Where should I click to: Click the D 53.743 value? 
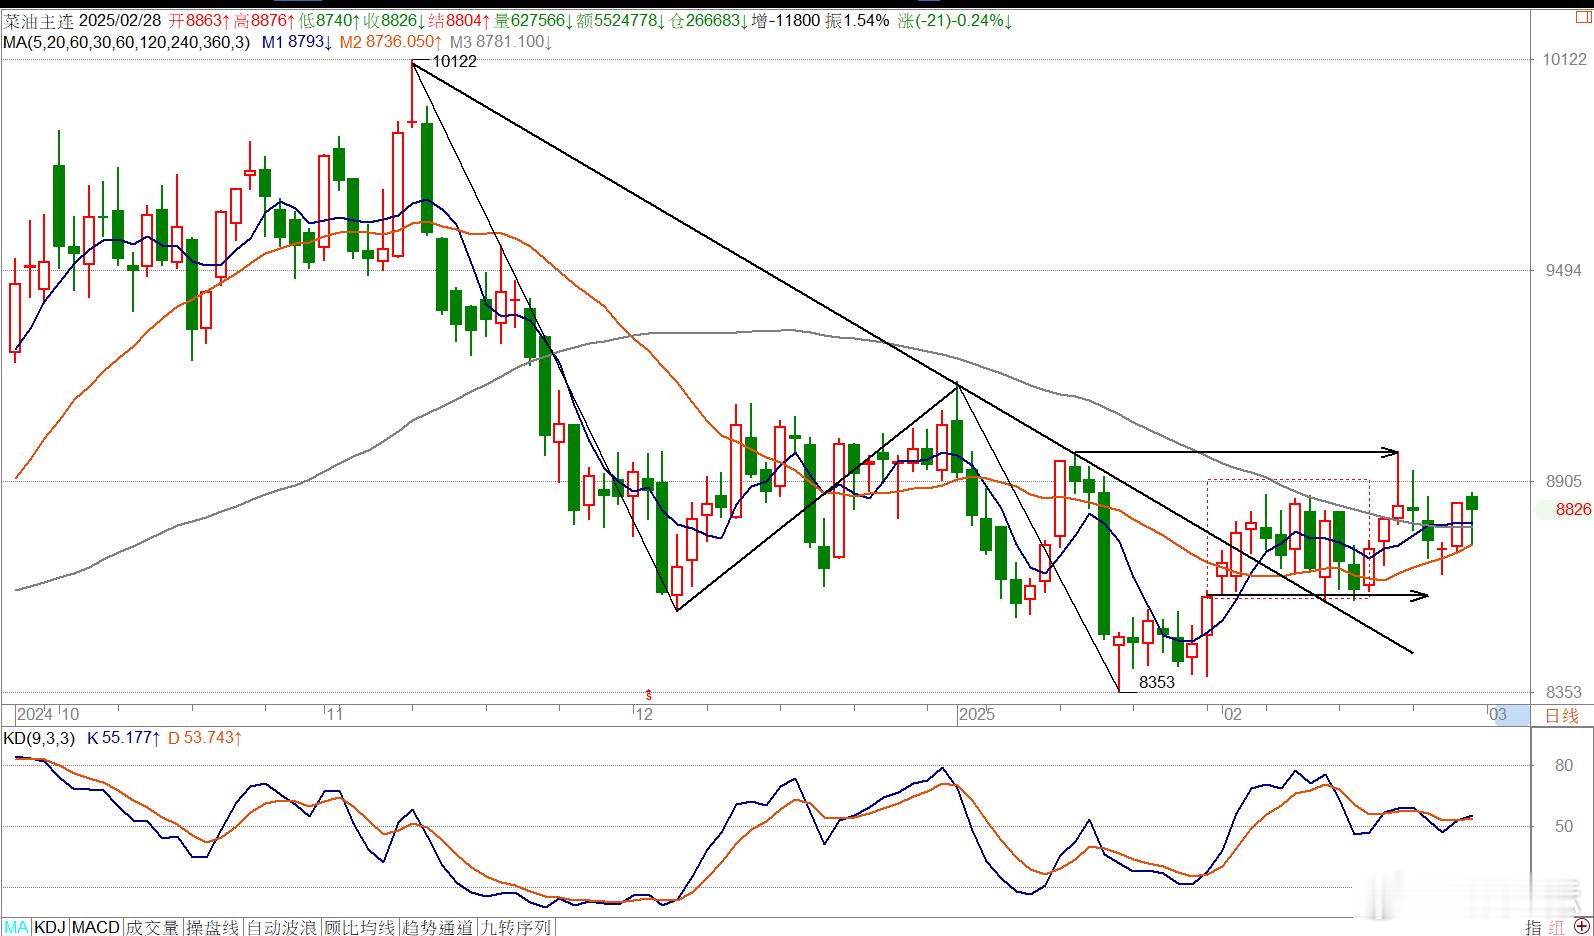click(204, 738)
